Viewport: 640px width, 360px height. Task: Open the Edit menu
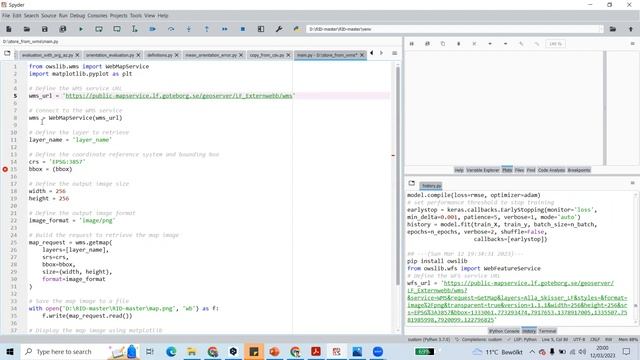[17, 16]
